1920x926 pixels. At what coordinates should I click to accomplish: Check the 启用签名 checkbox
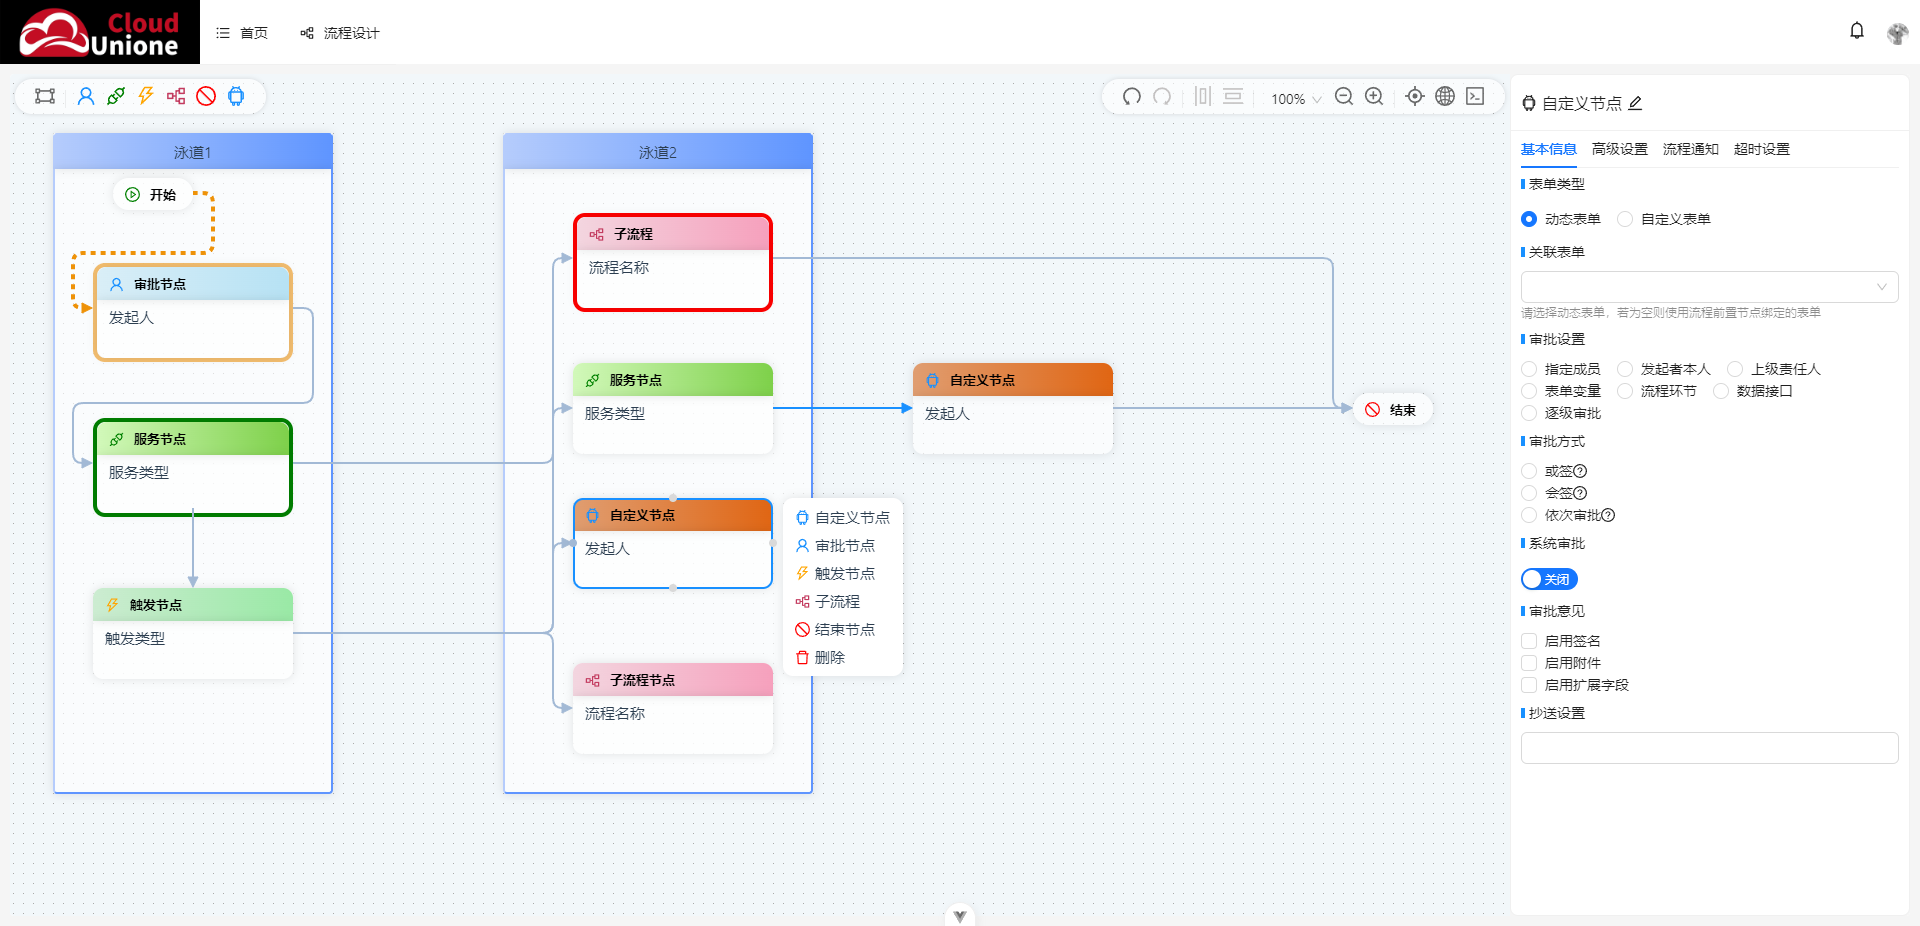pyautogui.click(x=1529, y=641)
